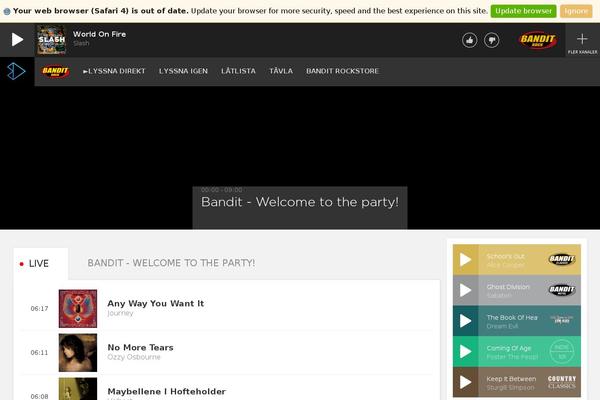Viewport: 600px width, 400px height.
Task: Select the LIVE tab
Action: point(41,264)
